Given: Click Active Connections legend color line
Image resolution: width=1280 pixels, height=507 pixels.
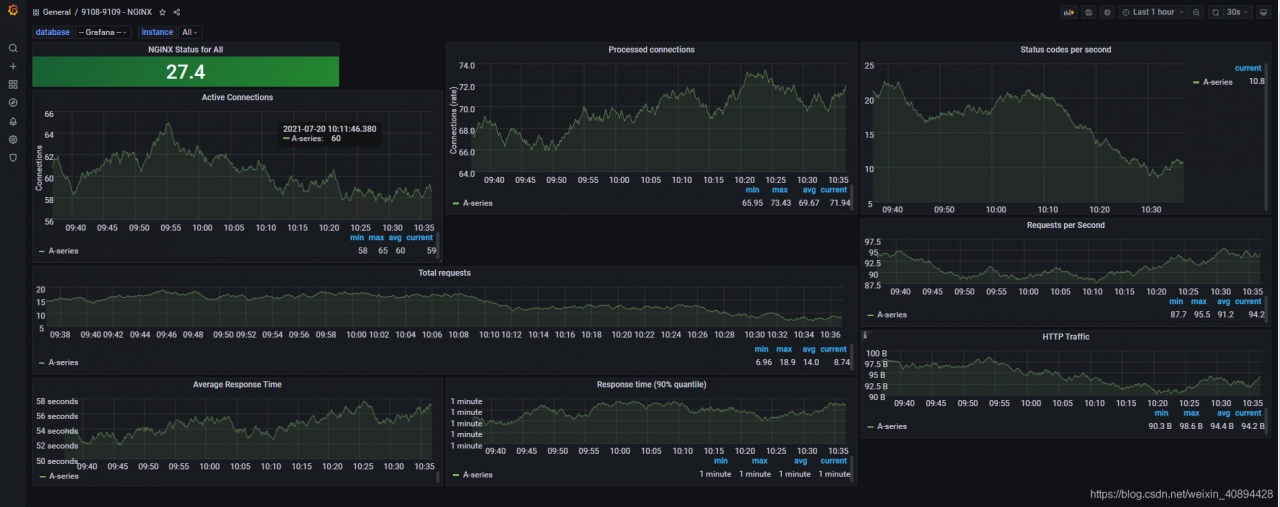Looking at the screenshot, I should tap(41, 251).
